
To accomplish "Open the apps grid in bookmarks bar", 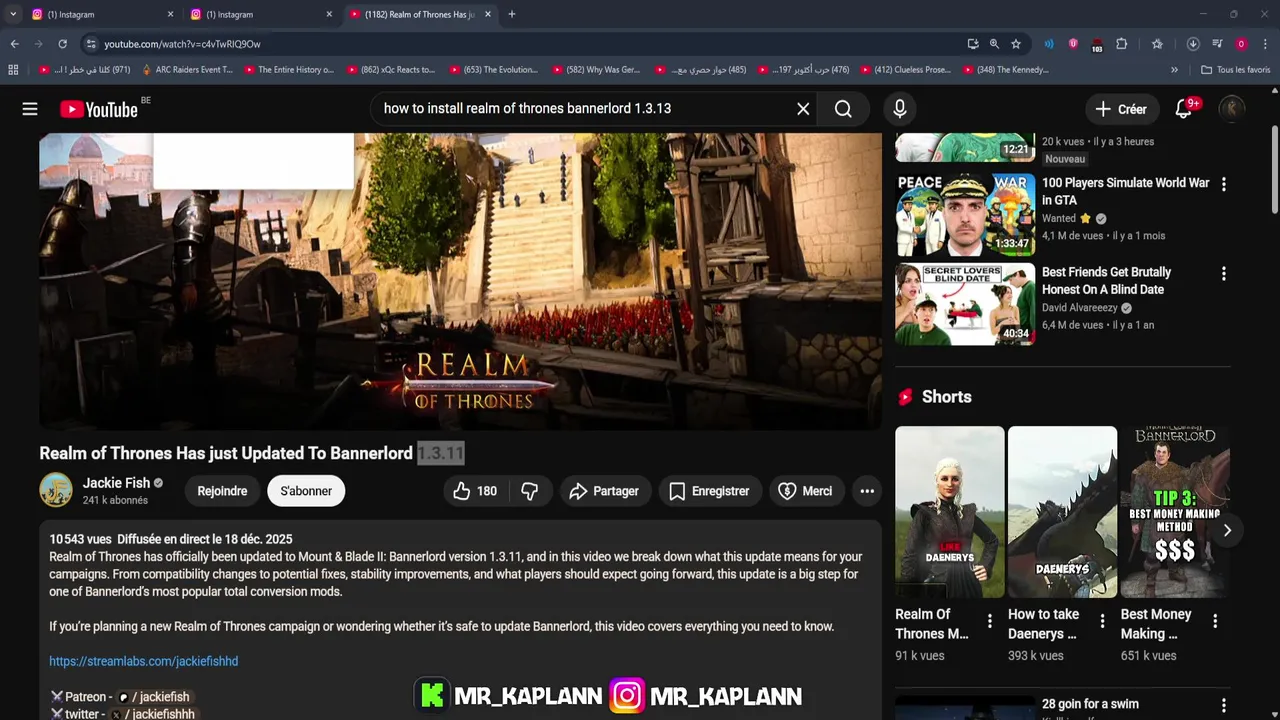I will coord(13,70).
